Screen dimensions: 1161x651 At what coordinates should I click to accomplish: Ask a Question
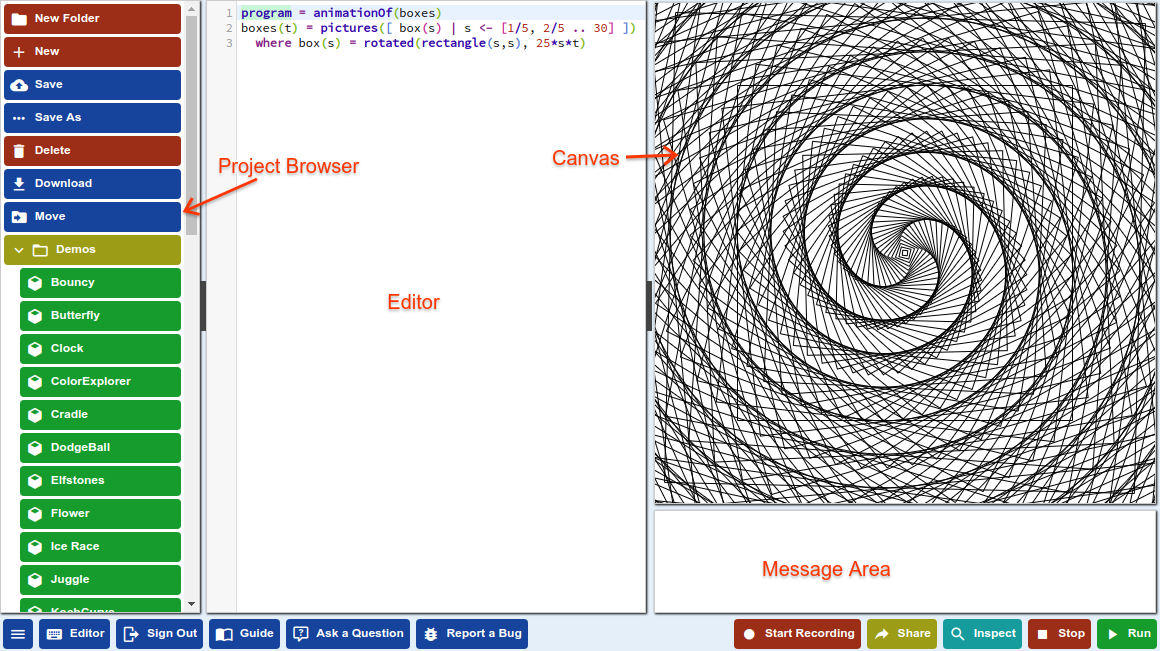click(x=347, y=633)
